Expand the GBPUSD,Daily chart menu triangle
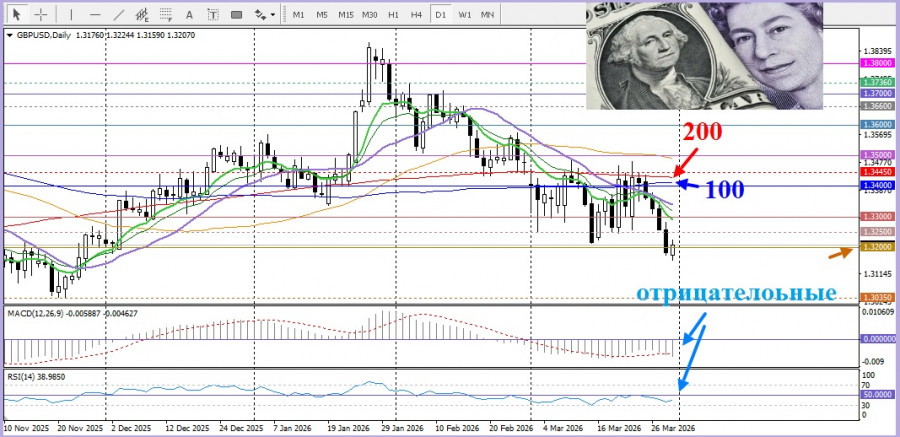 point(10,36)
